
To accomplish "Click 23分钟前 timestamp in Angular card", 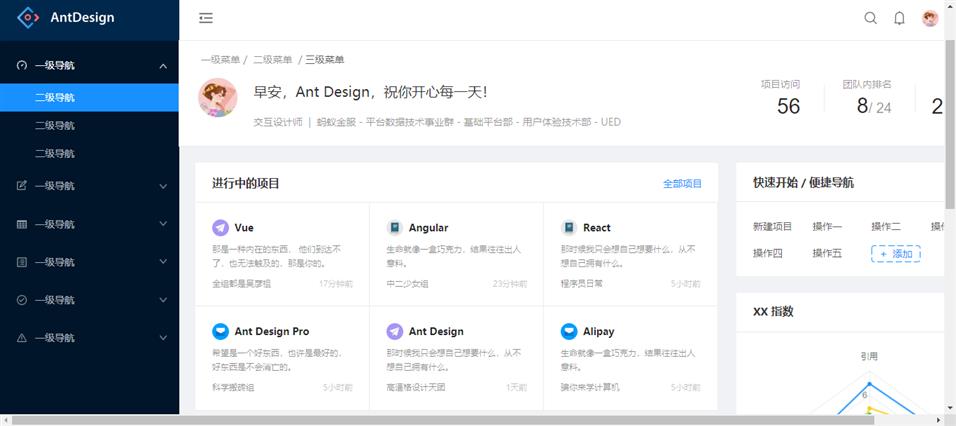I will point(510,283).
